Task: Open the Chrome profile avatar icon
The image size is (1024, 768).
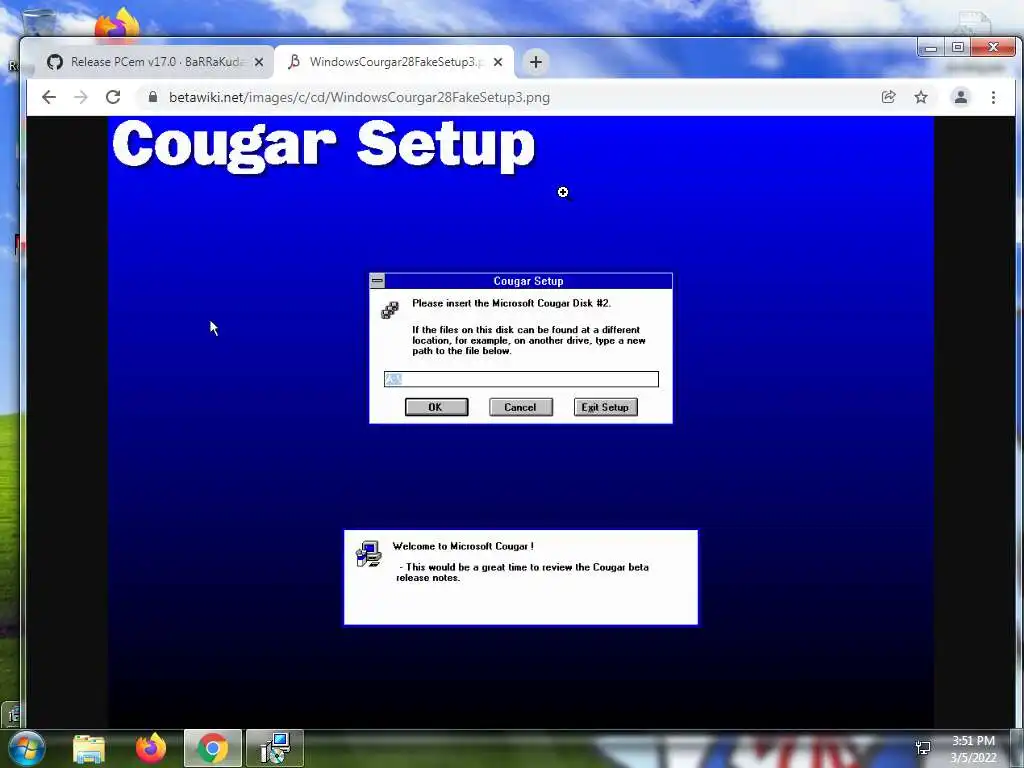Action: pos(961,97)
